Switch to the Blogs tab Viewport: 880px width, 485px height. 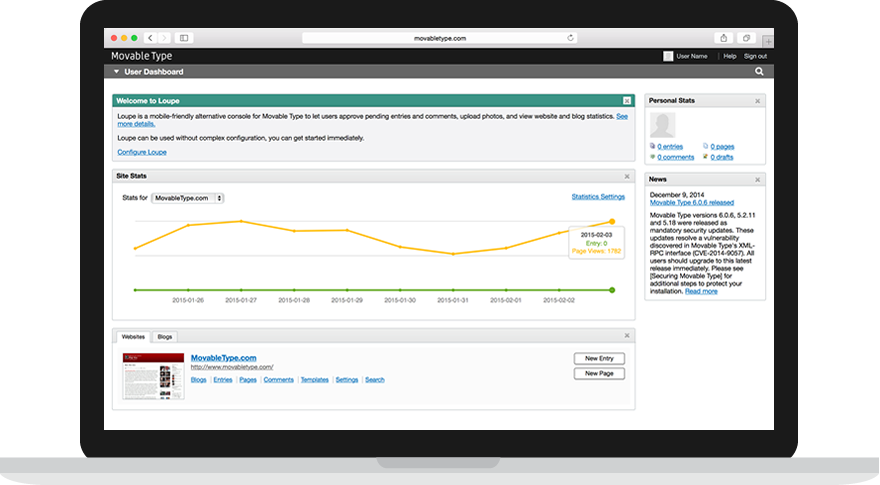tap(164, 337)
